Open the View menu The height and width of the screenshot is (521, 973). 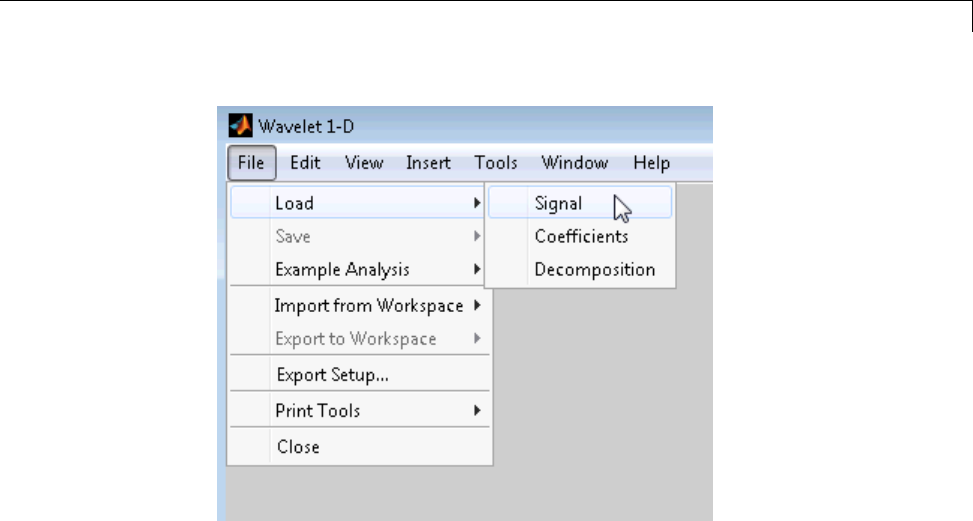click(364, 163)
